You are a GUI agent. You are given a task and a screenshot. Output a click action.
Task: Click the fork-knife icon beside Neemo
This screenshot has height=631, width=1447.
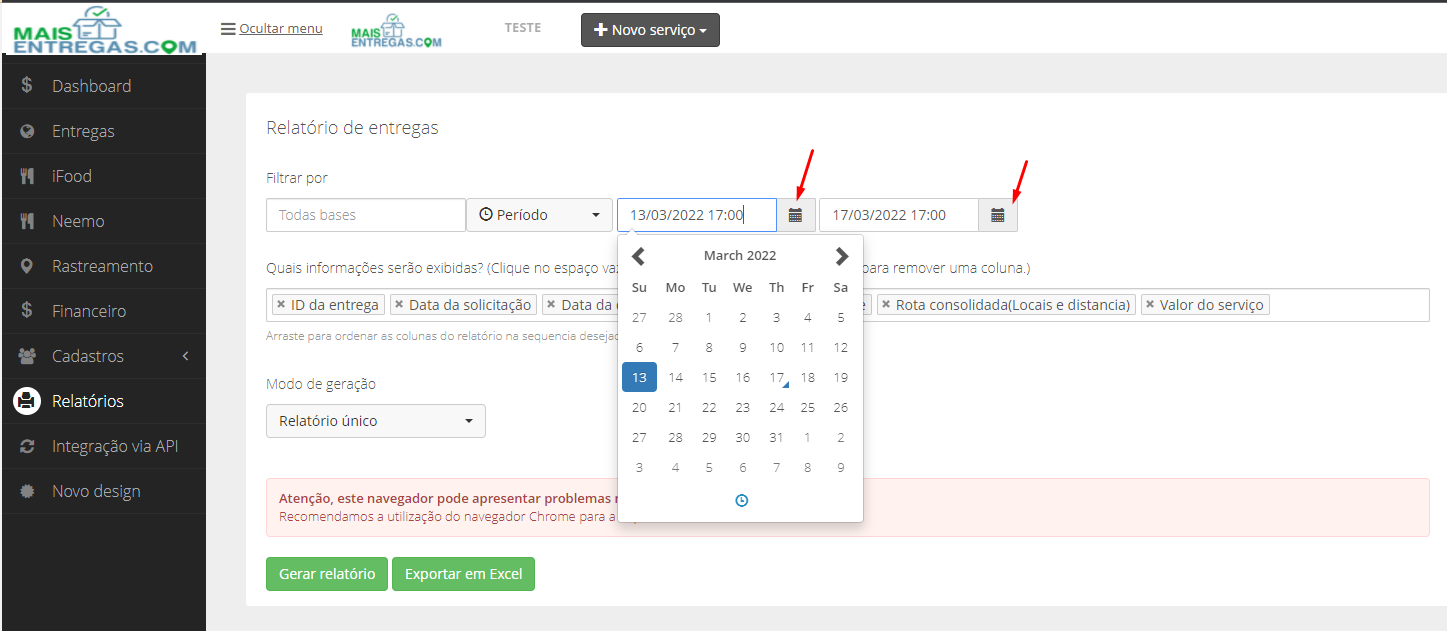pos(27,221)
